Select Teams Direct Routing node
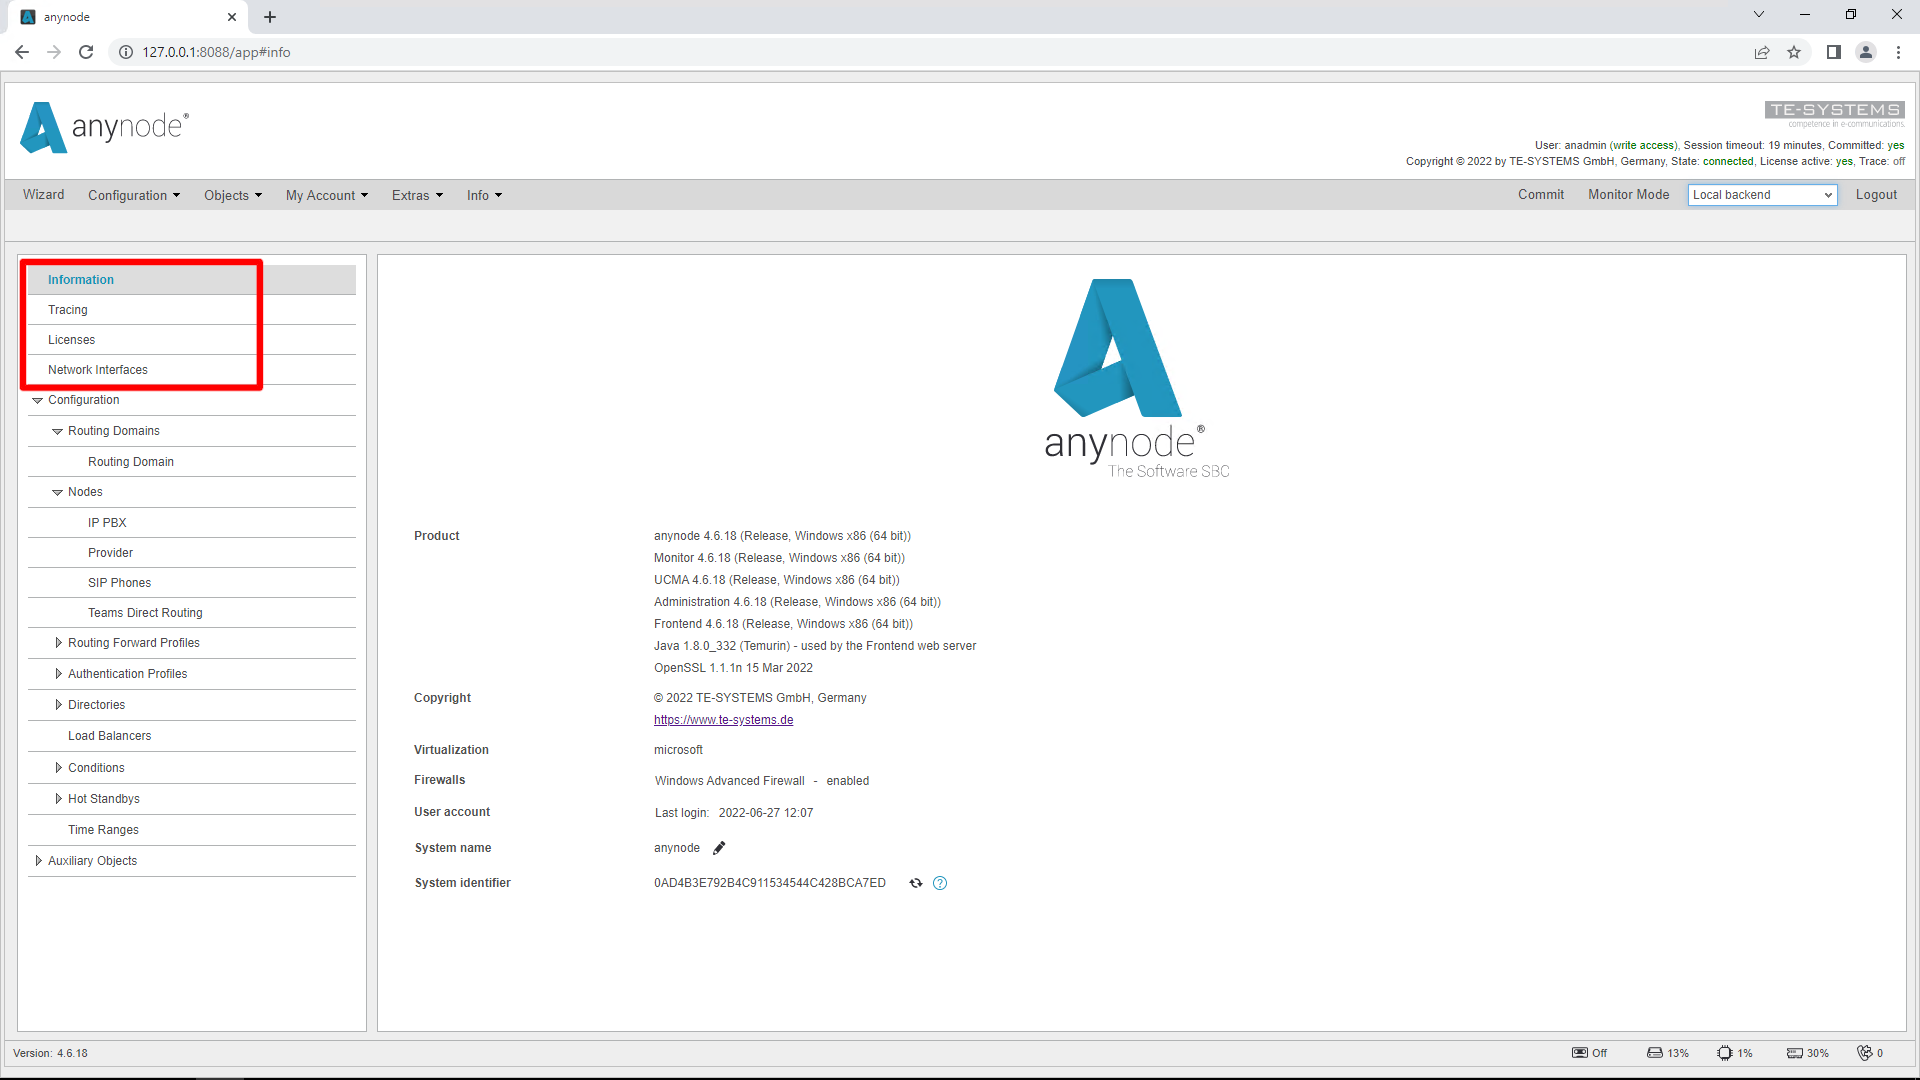Image resolution: width=1920 pixels, height=1080 pixels. (x=145, y=613)
